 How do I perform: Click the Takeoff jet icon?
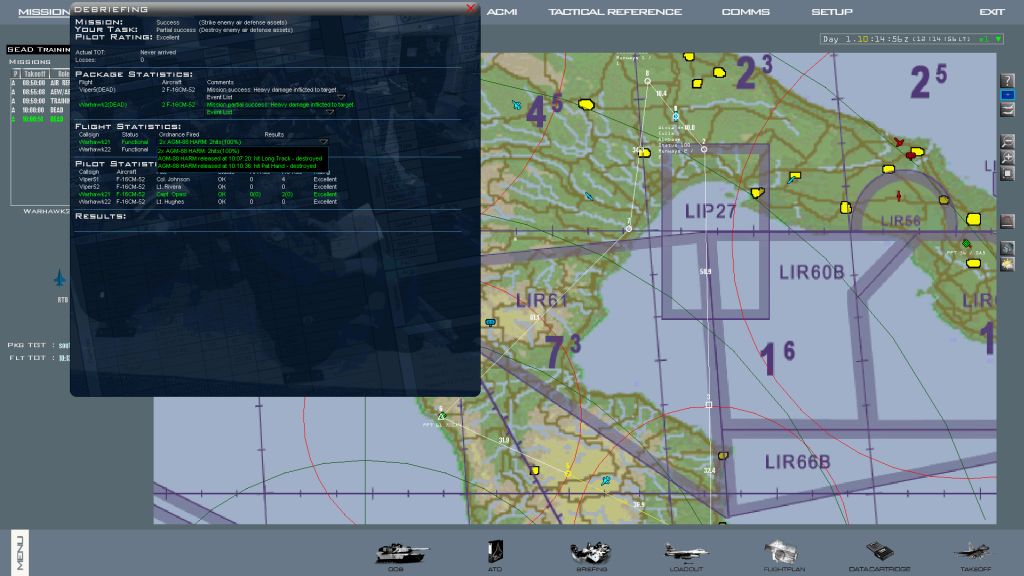(x=974, y=552)
